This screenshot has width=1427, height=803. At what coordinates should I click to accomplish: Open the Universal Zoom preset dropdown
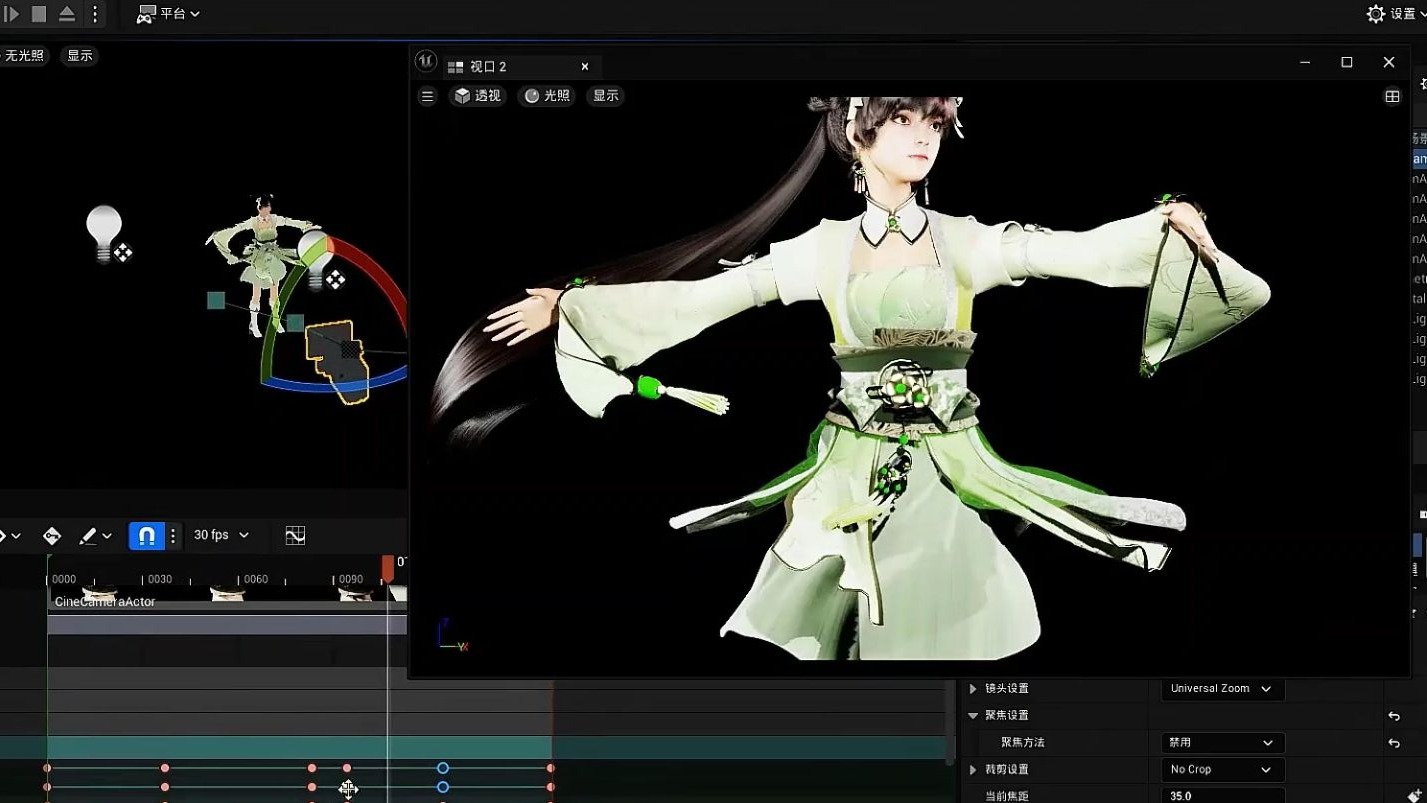pyautogui.click(x=1222, y=689)
